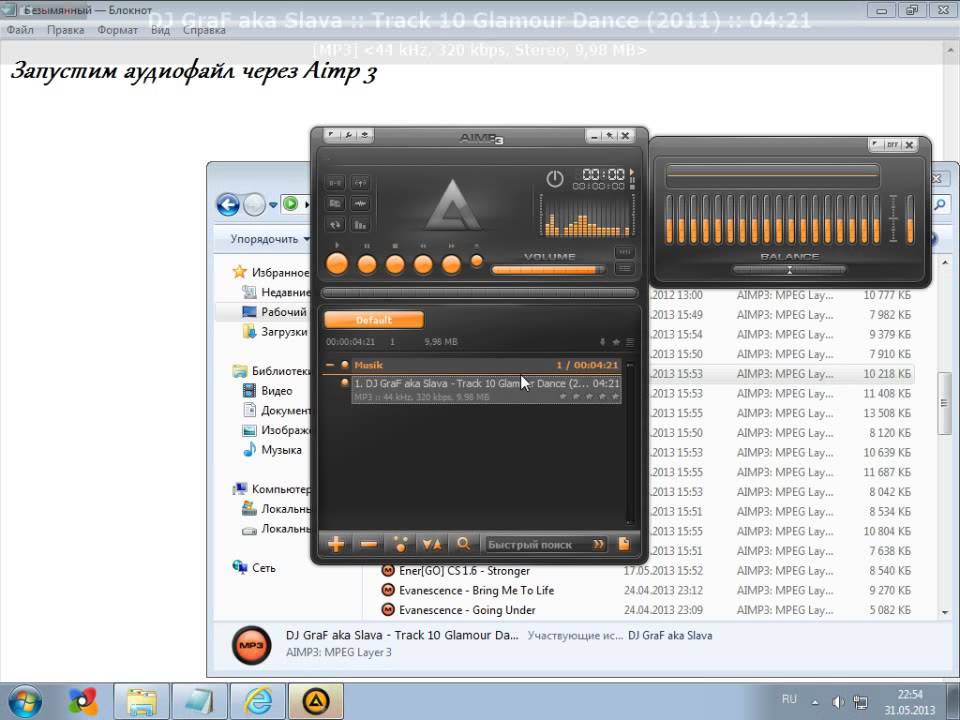
Task: Open playlist search magnifier icon
Action: pos(463,544)
